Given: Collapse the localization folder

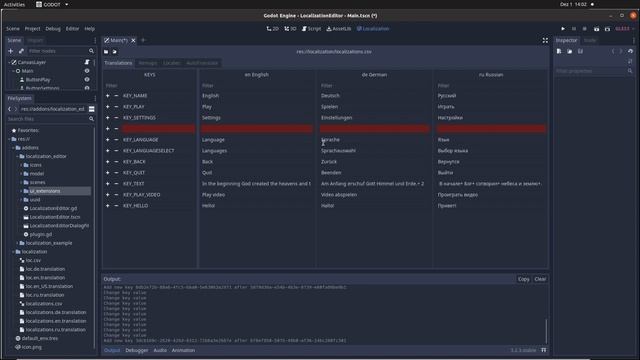Looking at the screenshot, I should 13,252.
